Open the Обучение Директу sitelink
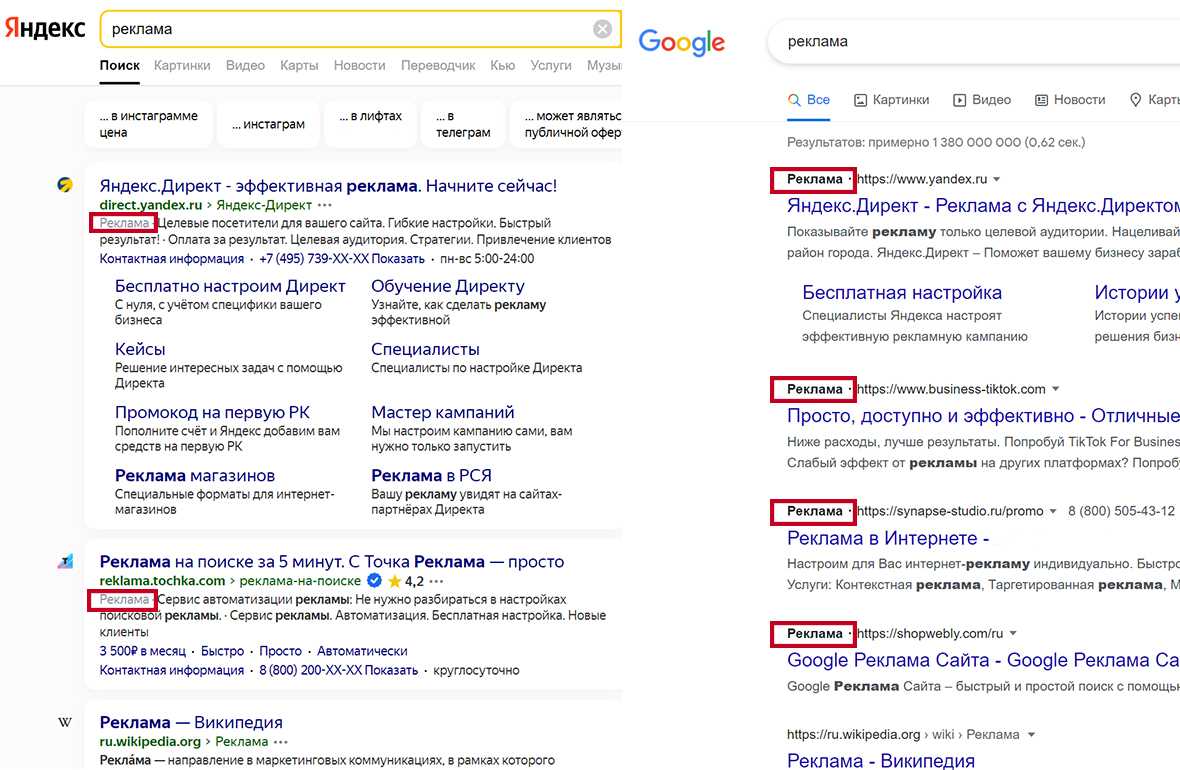The height and width of the screenshot is (770, 1180). pos(447,286)
